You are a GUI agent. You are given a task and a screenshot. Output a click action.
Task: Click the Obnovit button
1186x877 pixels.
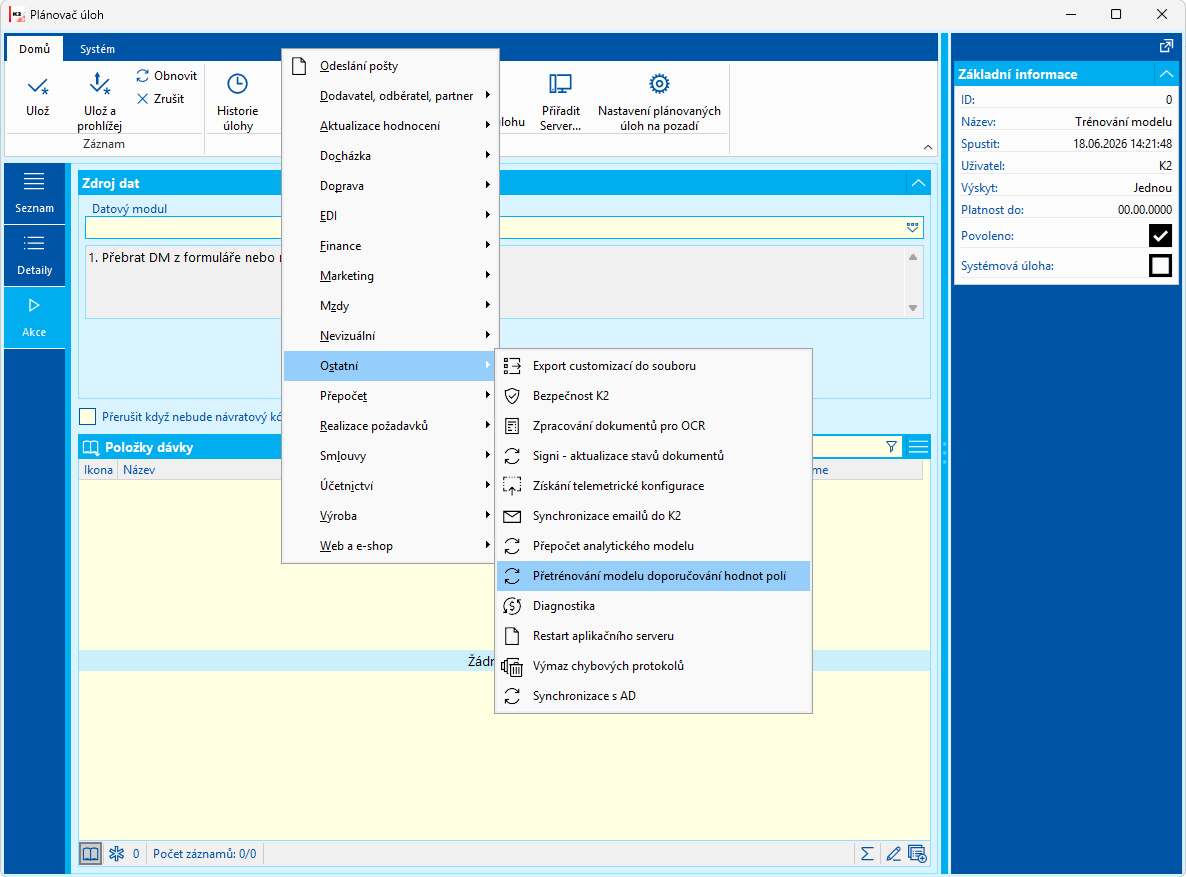166,76
